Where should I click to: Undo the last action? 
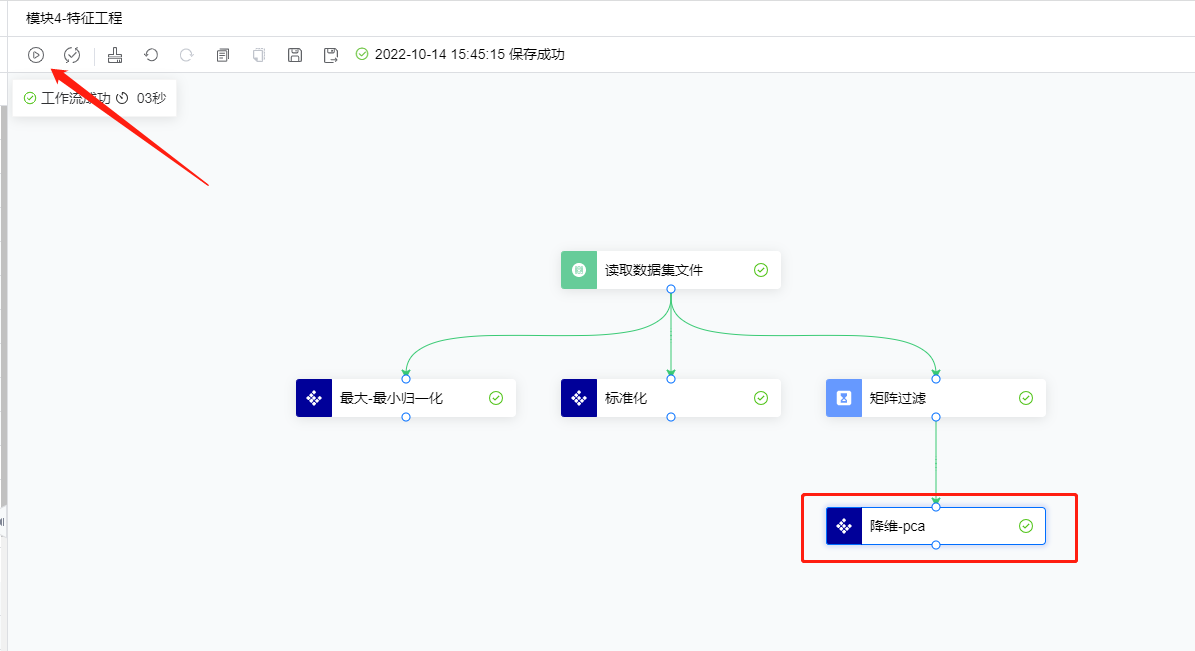point(151,55)
